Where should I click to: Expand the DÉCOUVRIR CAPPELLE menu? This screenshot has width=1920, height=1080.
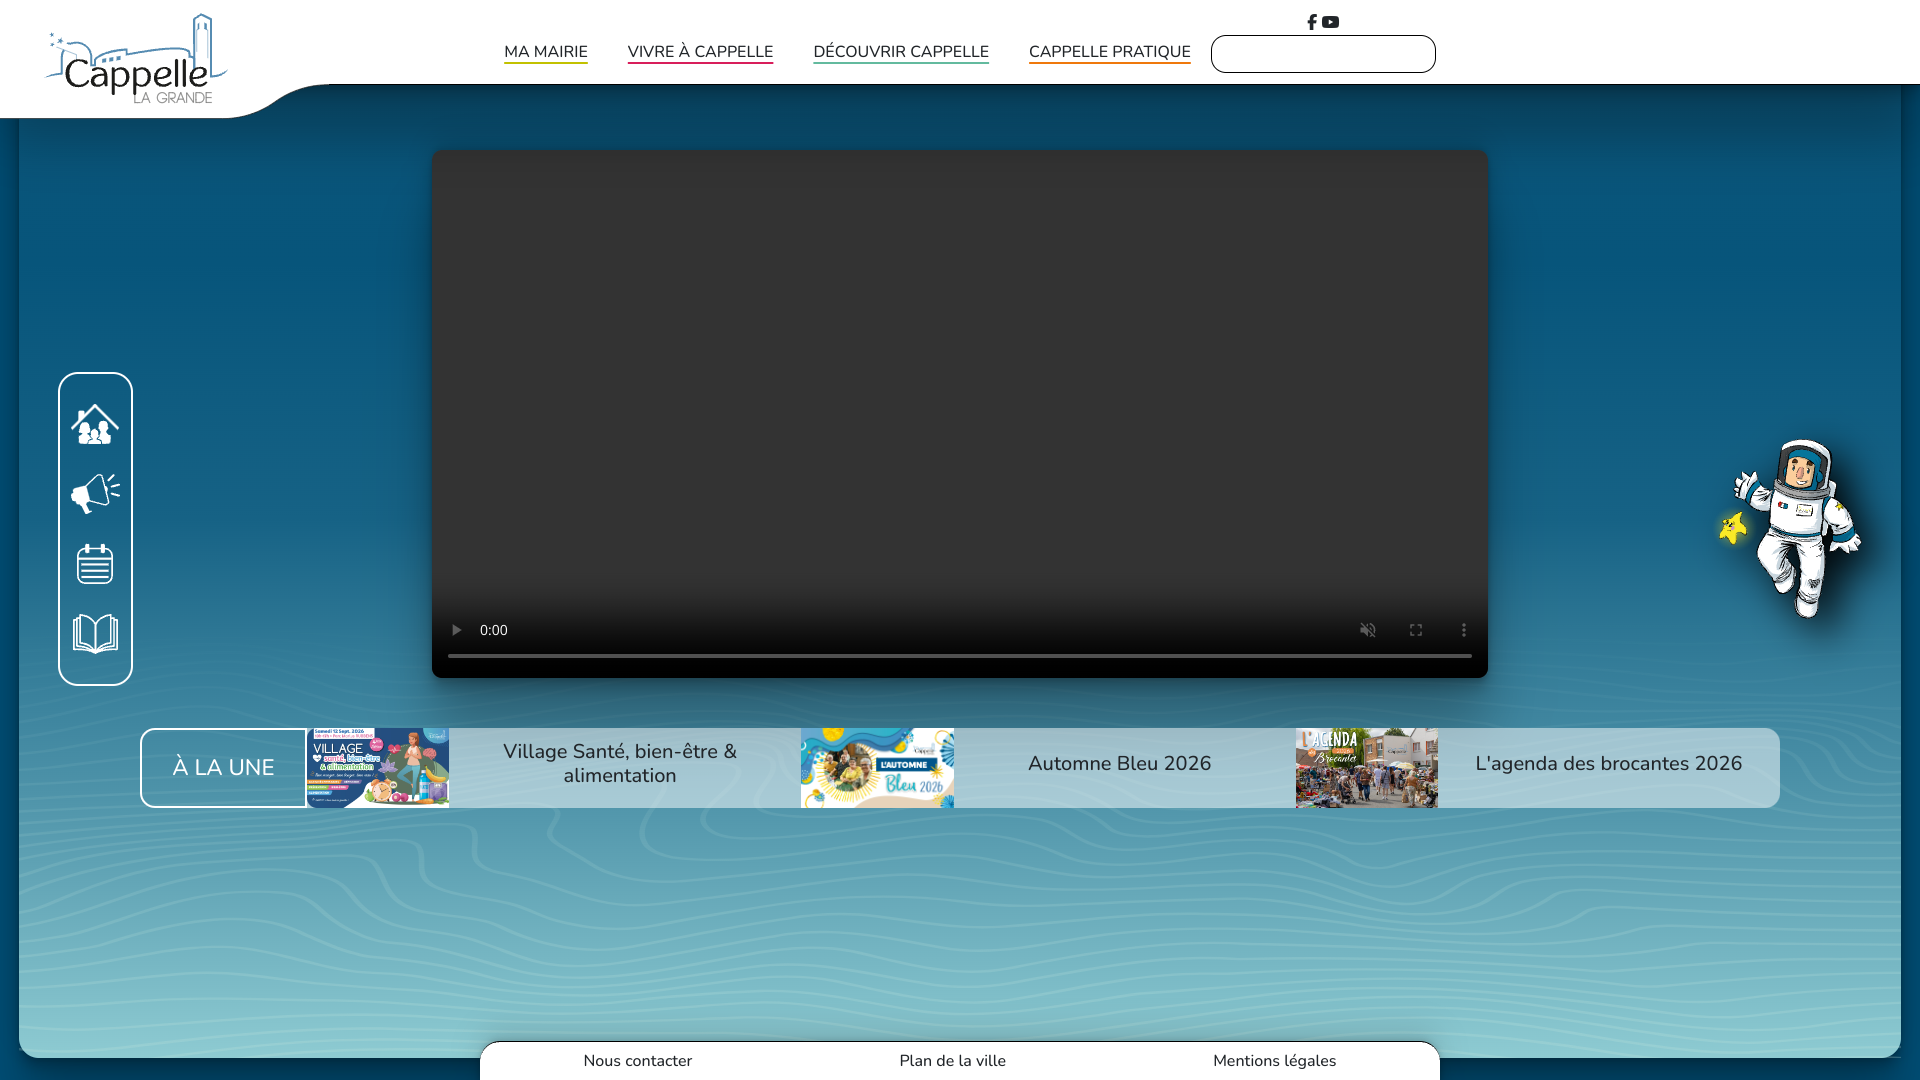(x=901, y=52)
